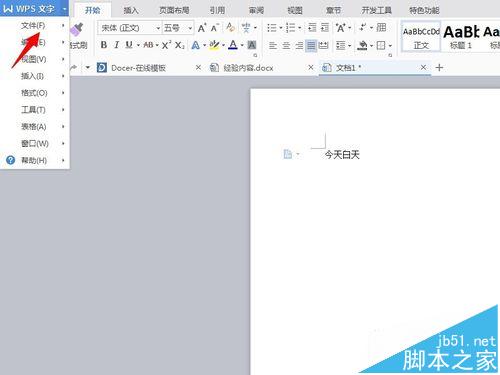The height and width of the screenshot is (375, 500).
Task: Align text right
Action: coord(299,45)
